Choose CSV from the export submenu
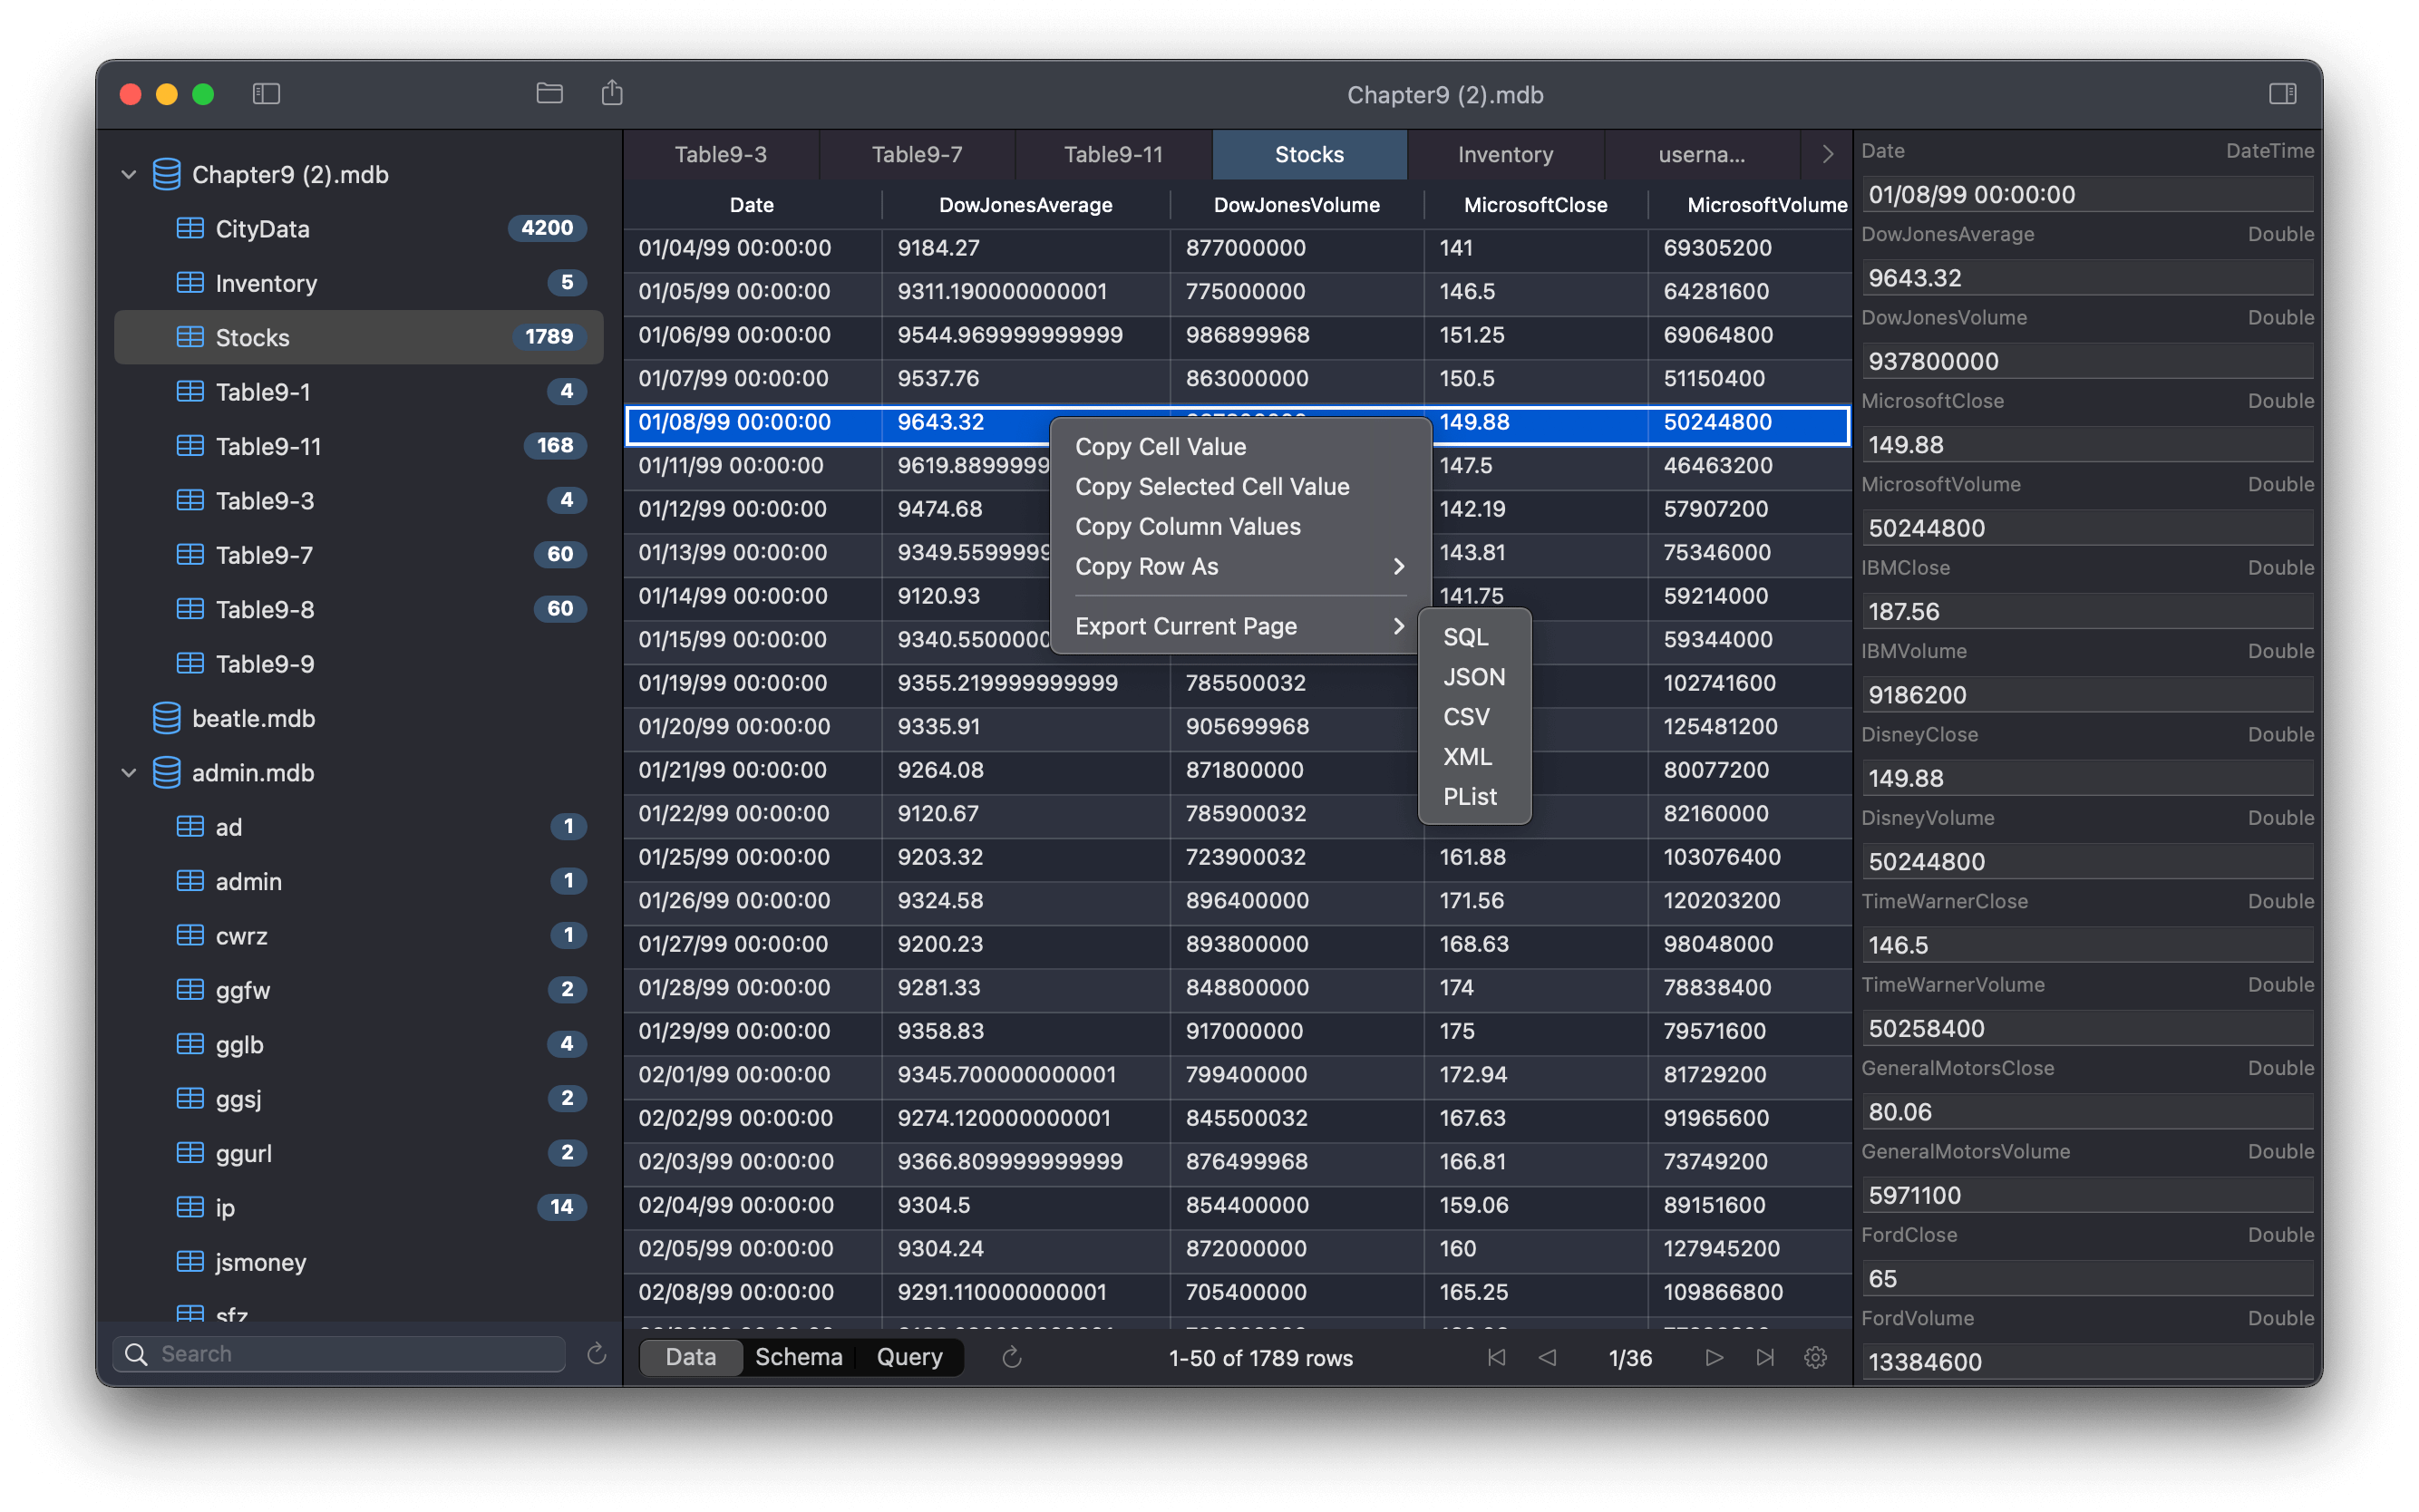The height and width of the screenshot is (1512, 2419). coord(1466,717)
